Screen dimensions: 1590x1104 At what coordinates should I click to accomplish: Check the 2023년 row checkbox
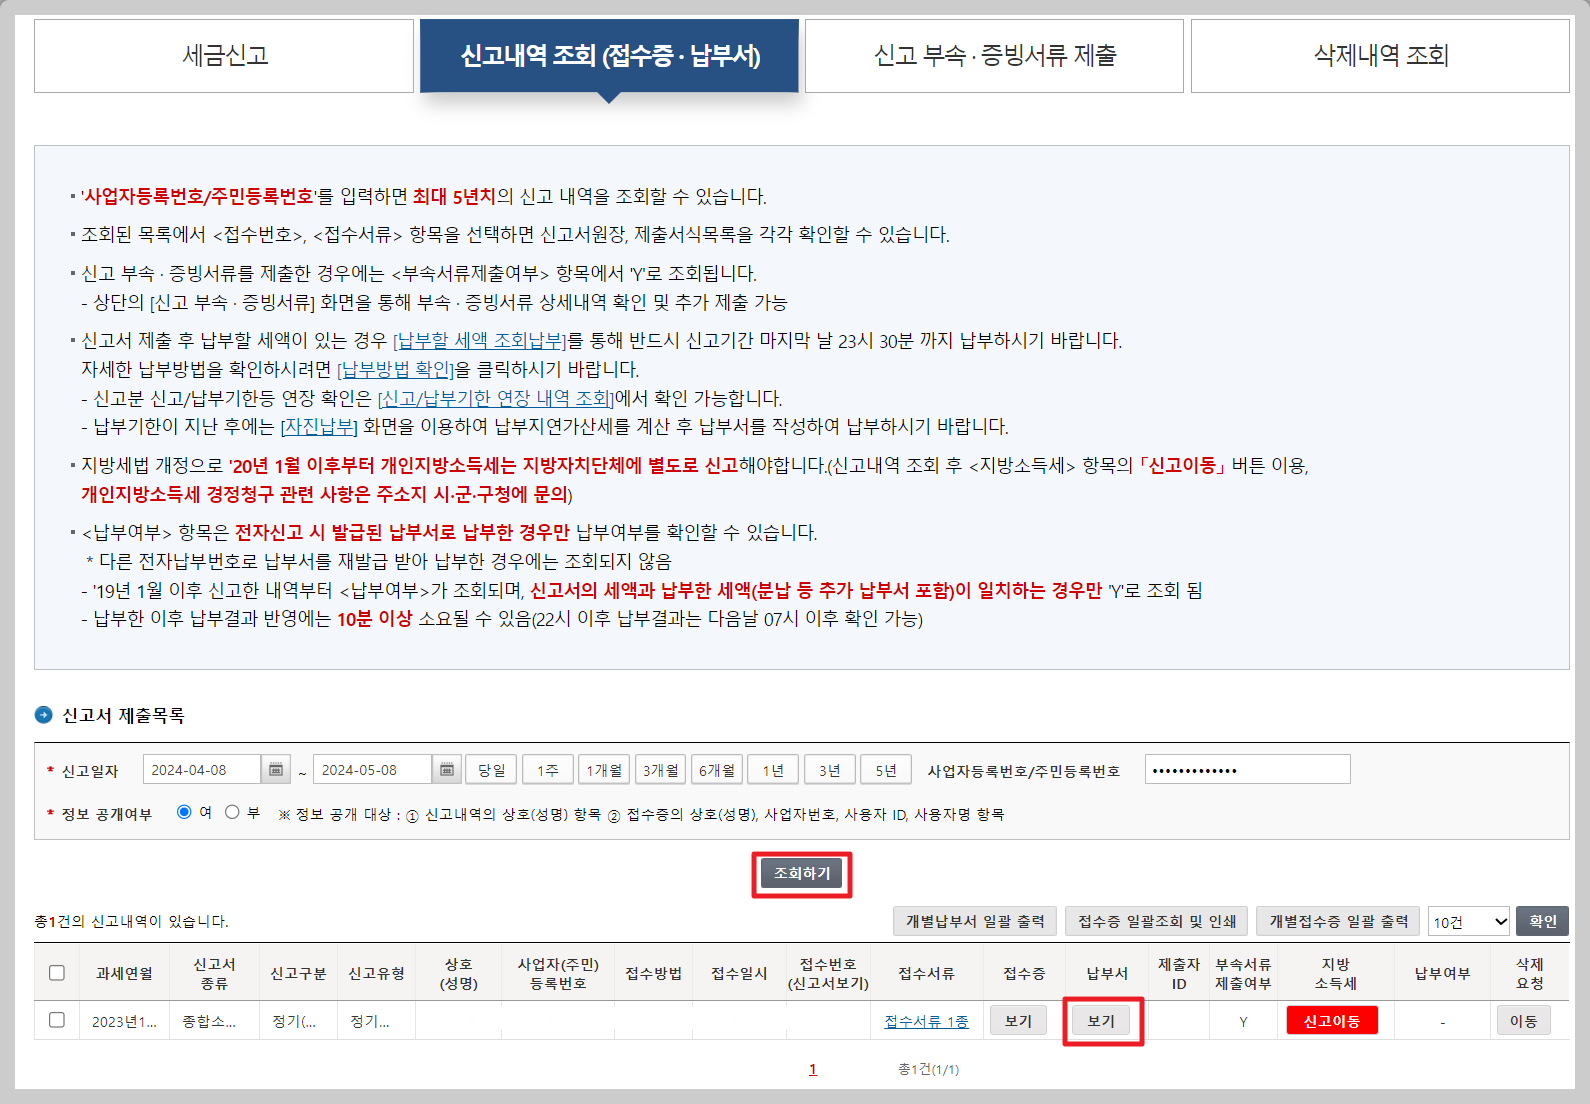tap(57, 1020)
